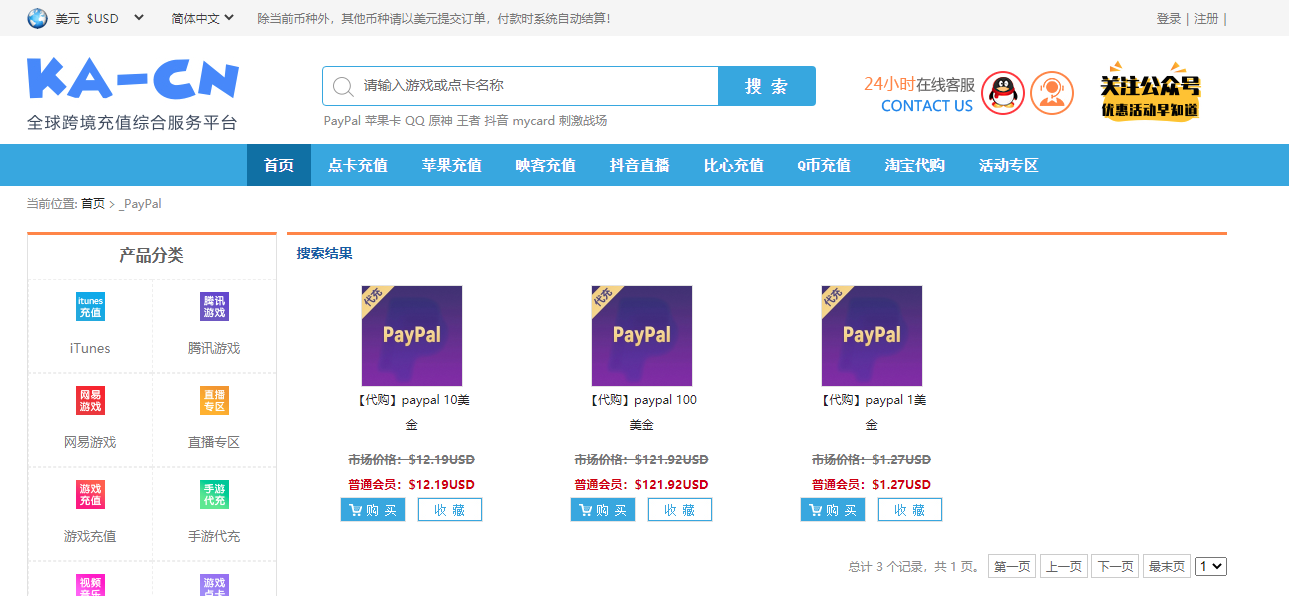Choose the 网易游戏 category icon

click(x=90, y=401)
